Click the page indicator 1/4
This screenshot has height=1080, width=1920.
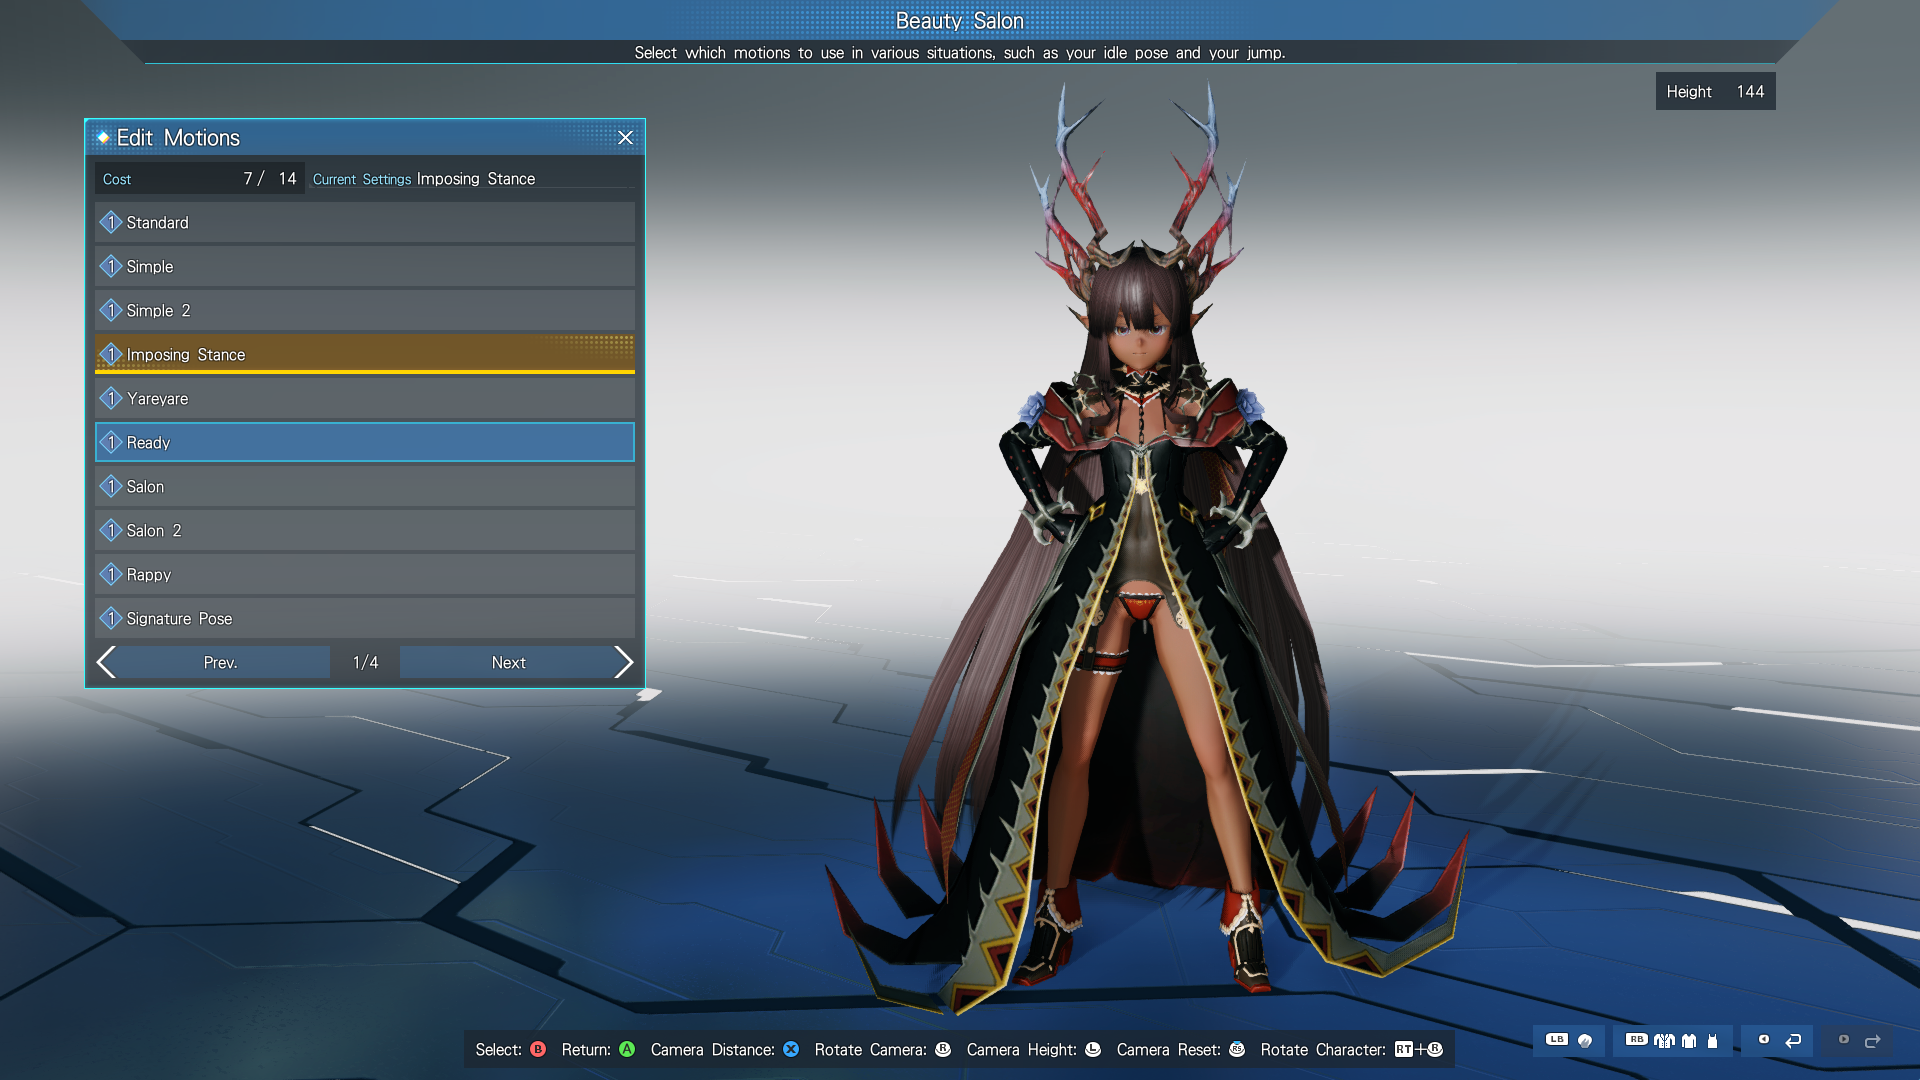[x=365, y=662]
